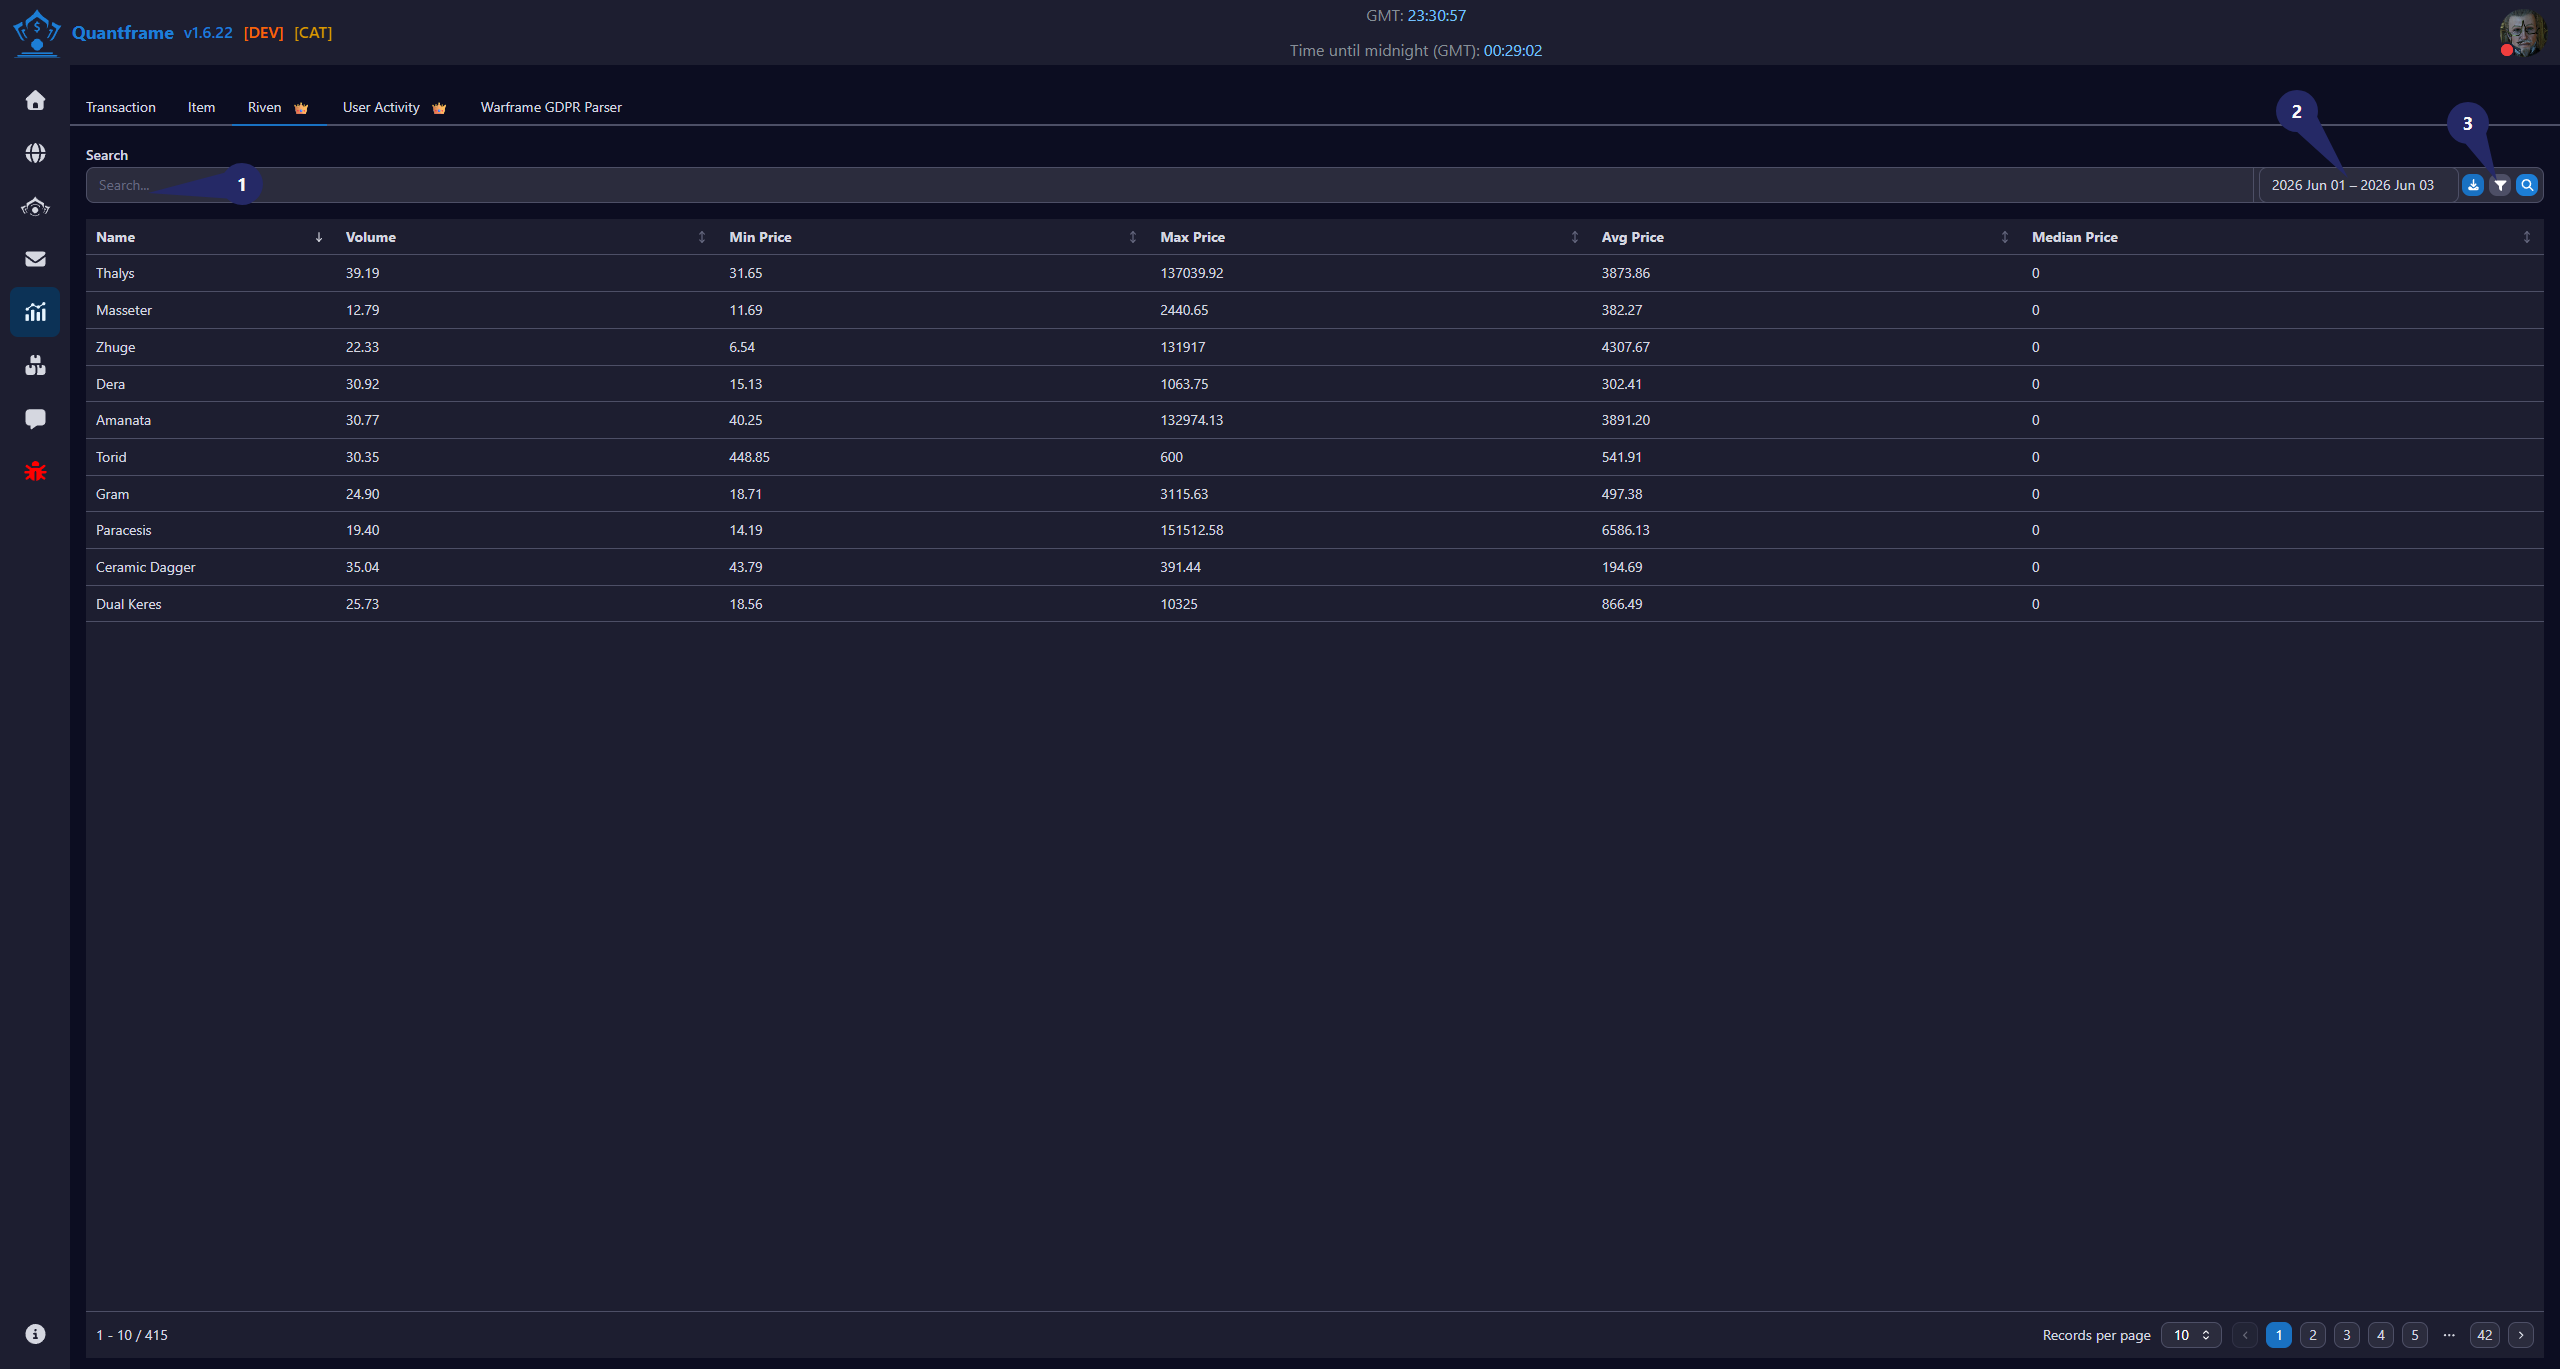
Task: Open the filter funnel icon
Action: (2500, 185)
